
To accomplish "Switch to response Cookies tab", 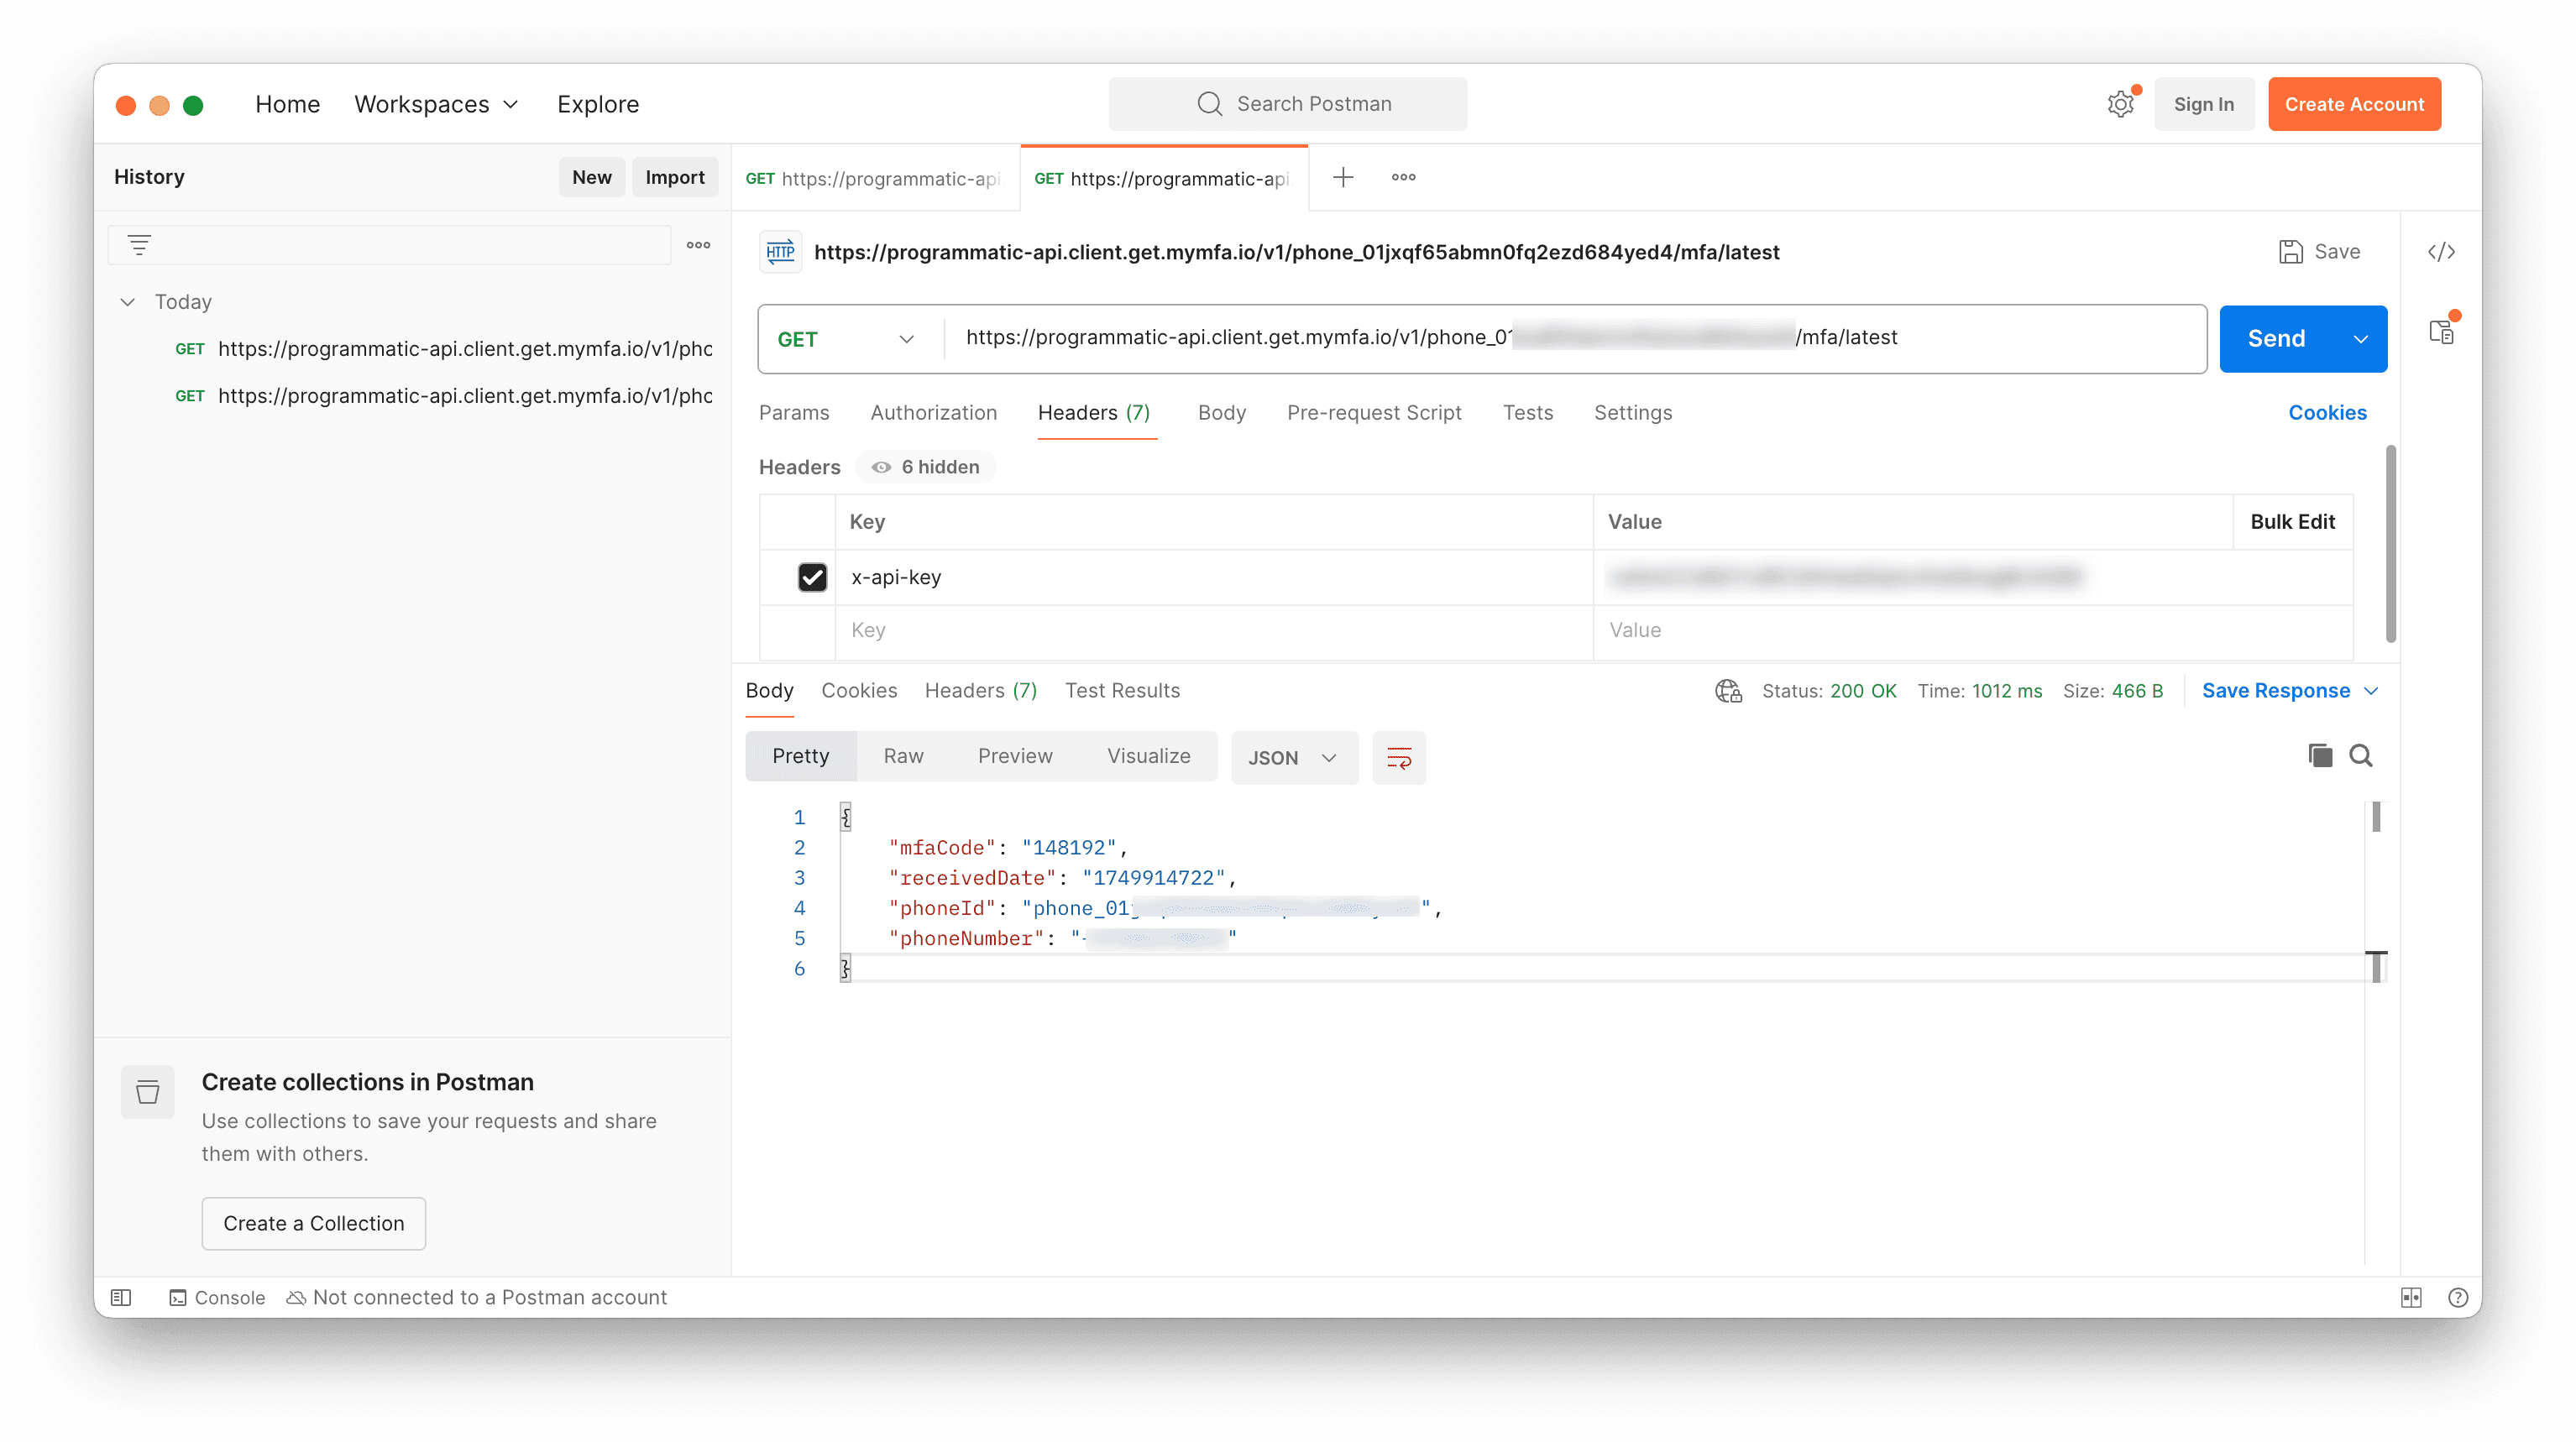I will [x=858, y=691].
